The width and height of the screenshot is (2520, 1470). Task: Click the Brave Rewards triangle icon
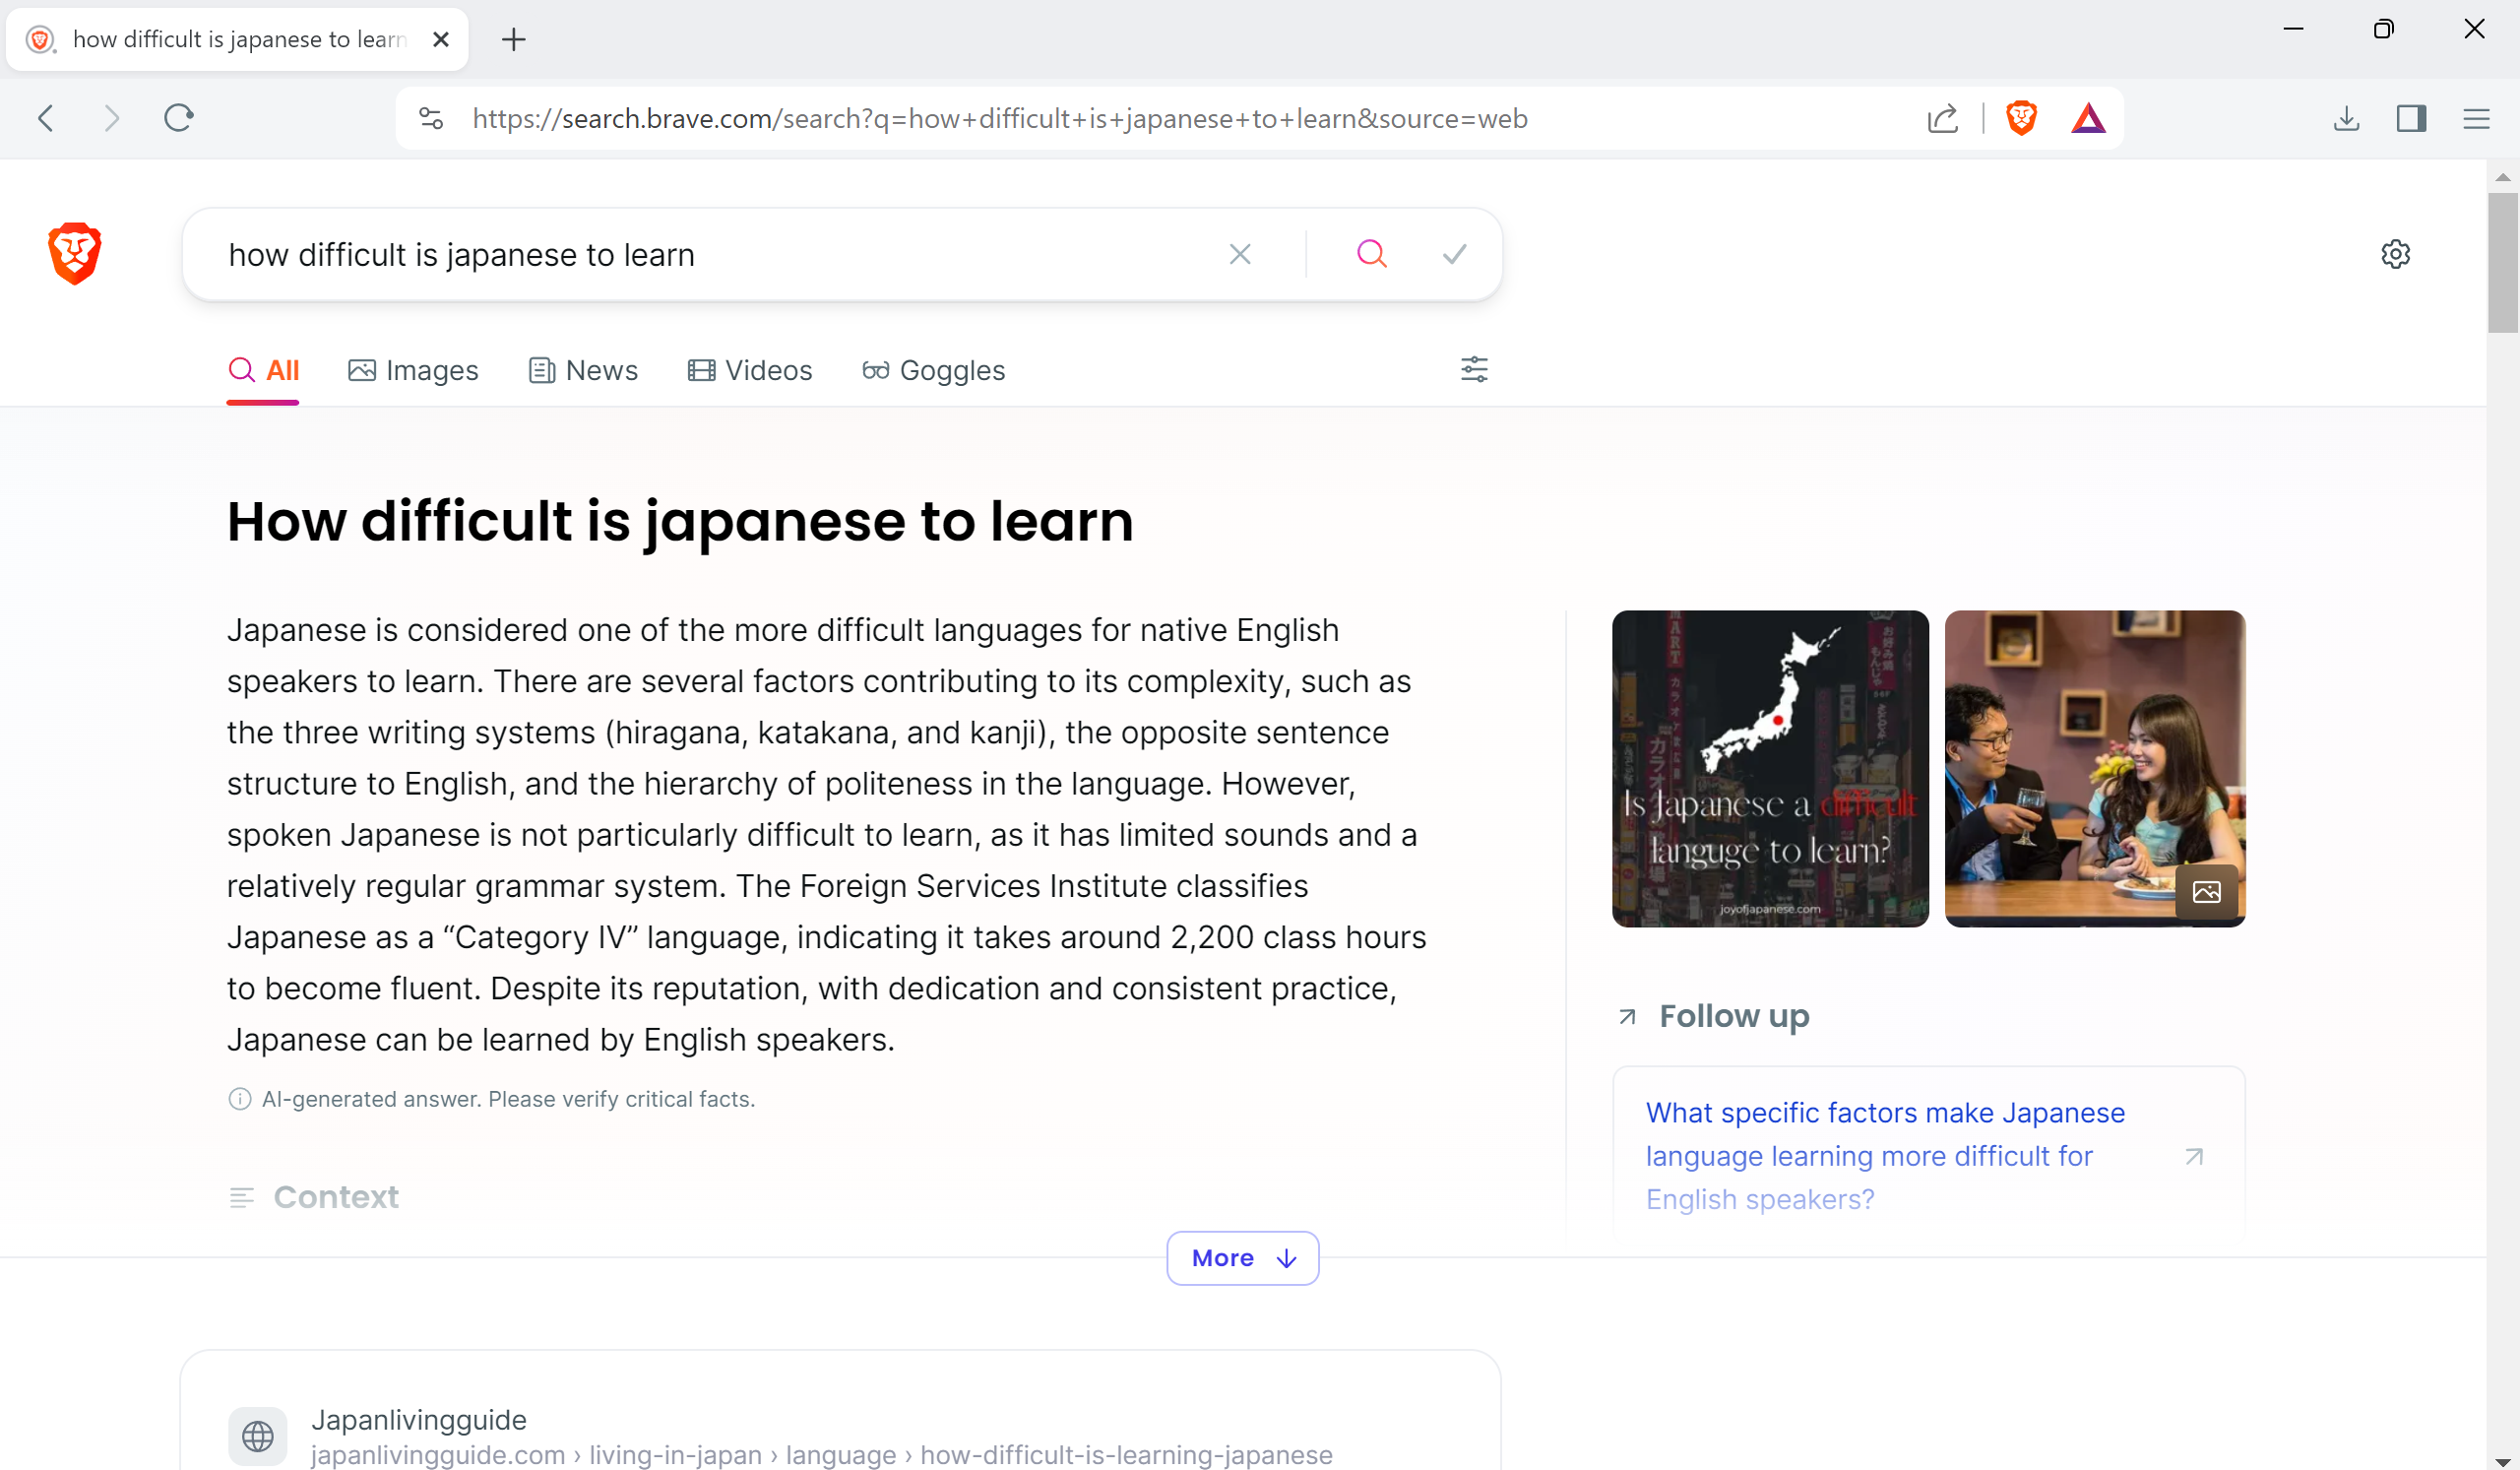coord(2088,117)
